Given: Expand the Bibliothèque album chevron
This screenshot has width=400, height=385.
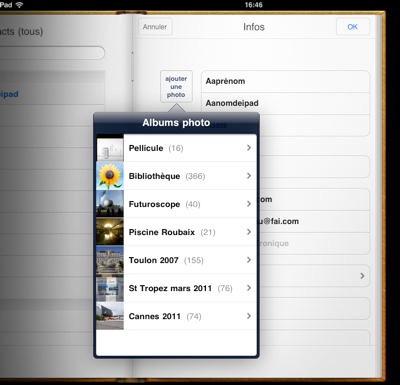Looking at the screenshot, I should pos(249,176).
